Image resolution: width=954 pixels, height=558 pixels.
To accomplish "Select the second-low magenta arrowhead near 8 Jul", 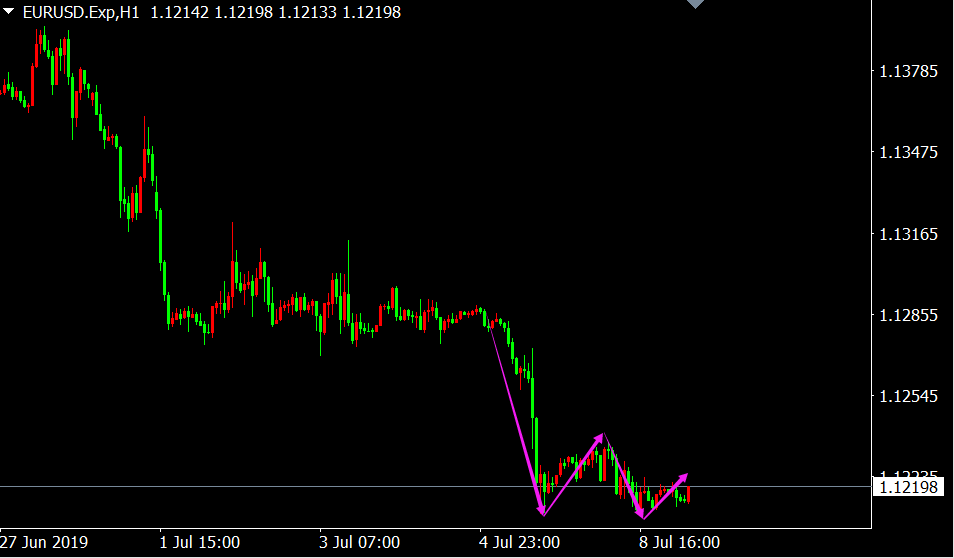I will click(x=640, y=514).
